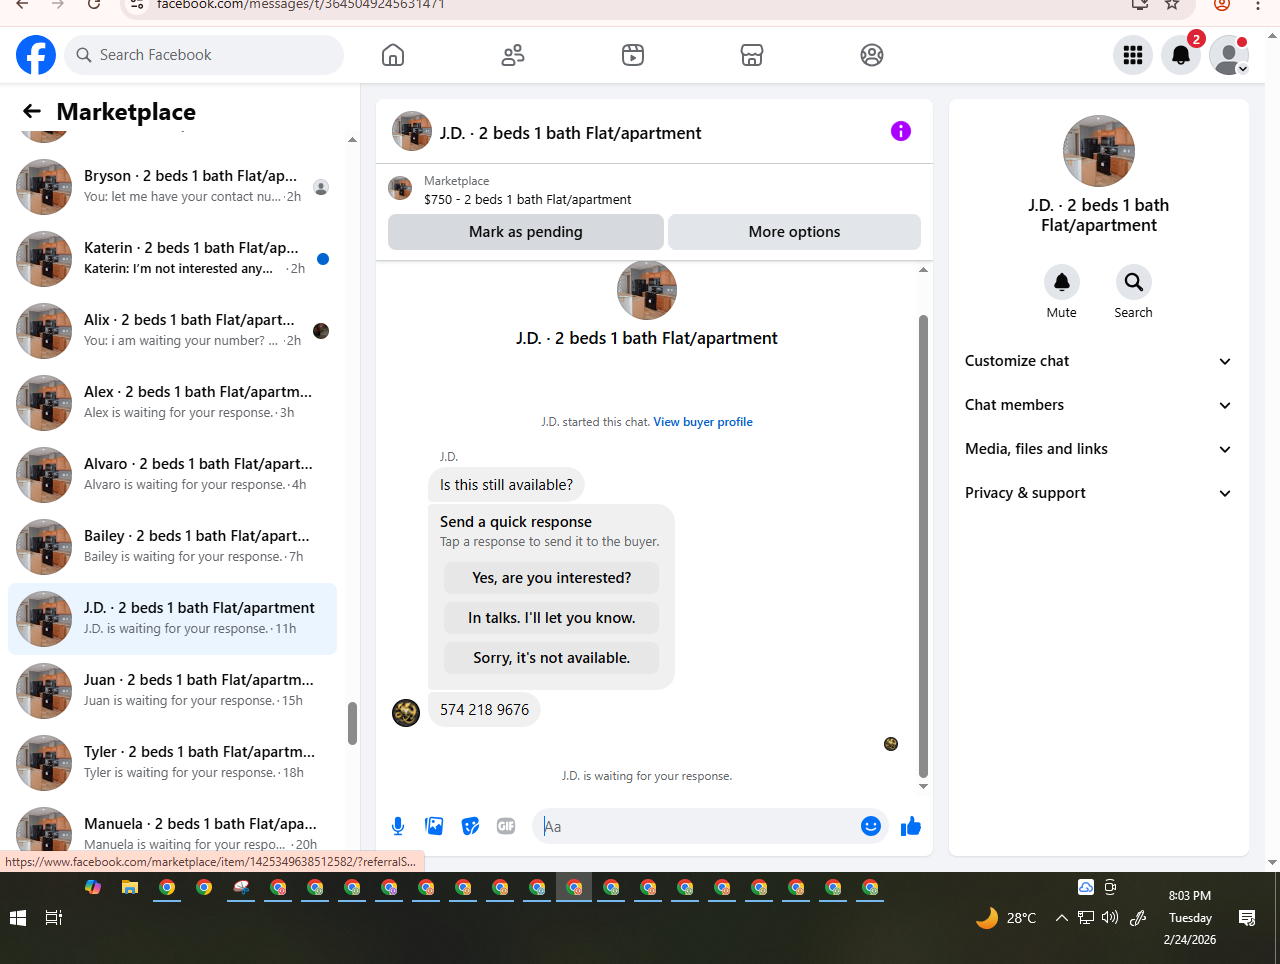Click the conversation list scrollbar thumb
The width and height of the screenshot is (1280, 964).
click(352, 723)
